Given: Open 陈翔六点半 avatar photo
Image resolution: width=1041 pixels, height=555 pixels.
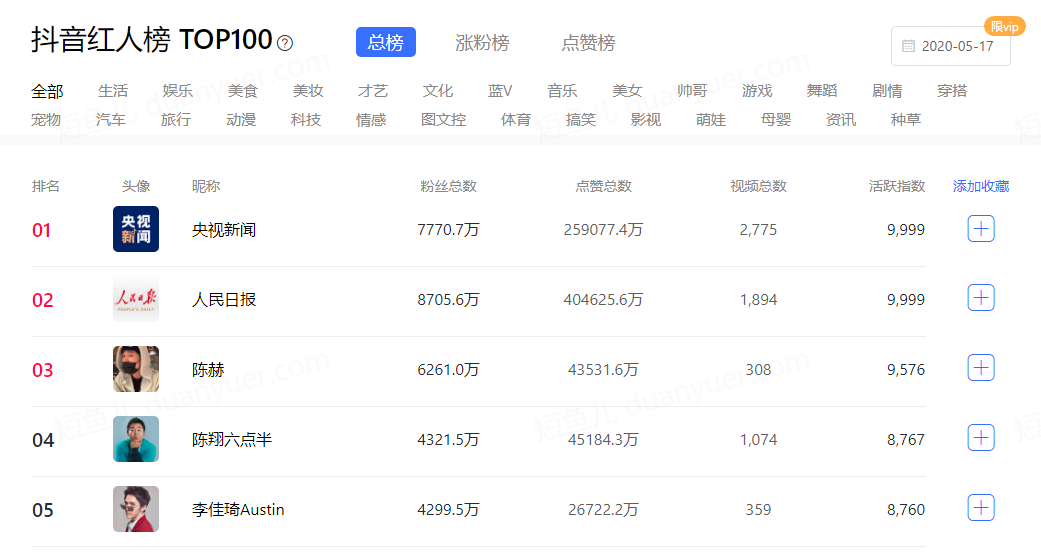Looking at the screenshot, I should pos(136,439).
